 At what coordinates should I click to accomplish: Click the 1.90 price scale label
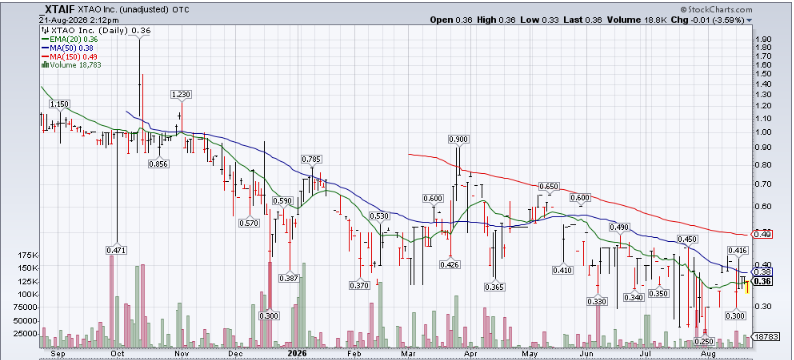pos(763,39)
